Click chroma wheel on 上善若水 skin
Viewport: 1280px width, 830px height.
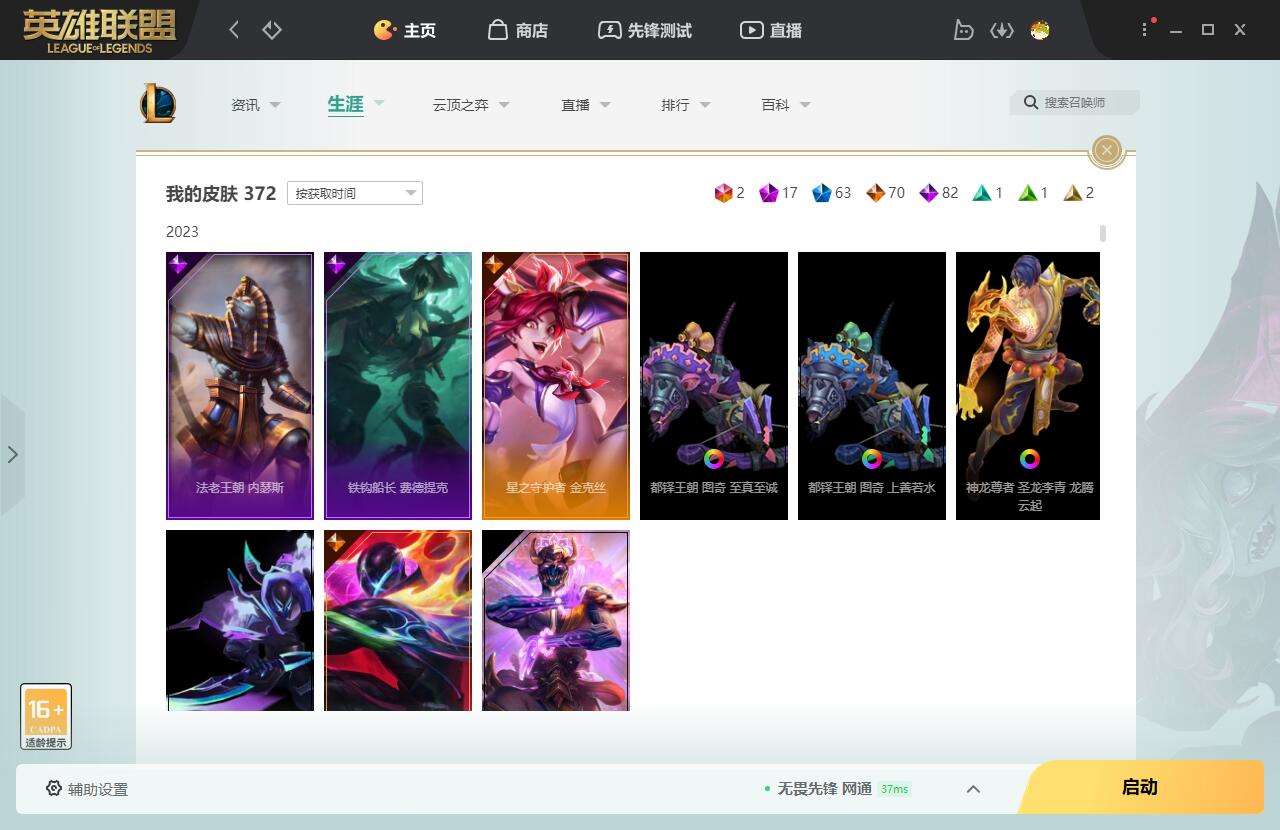(x=872, y=459)
